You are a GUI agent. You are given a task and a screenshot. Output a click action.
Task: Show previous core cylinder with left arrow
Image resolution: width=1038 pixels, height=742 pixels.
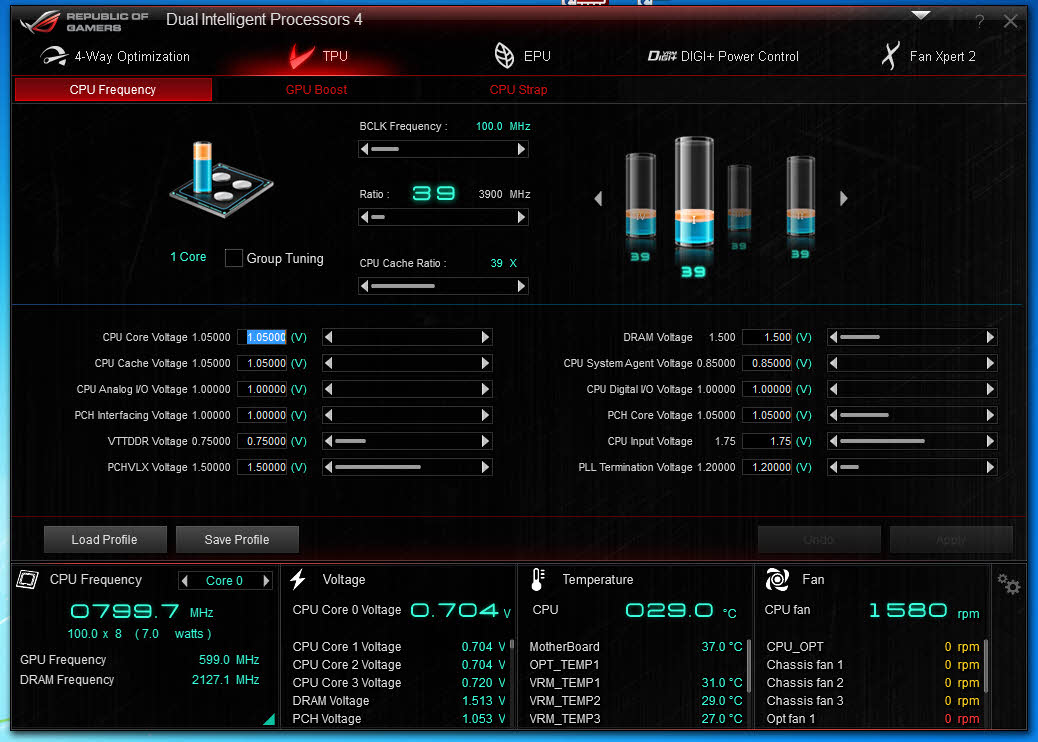(598, 199)
